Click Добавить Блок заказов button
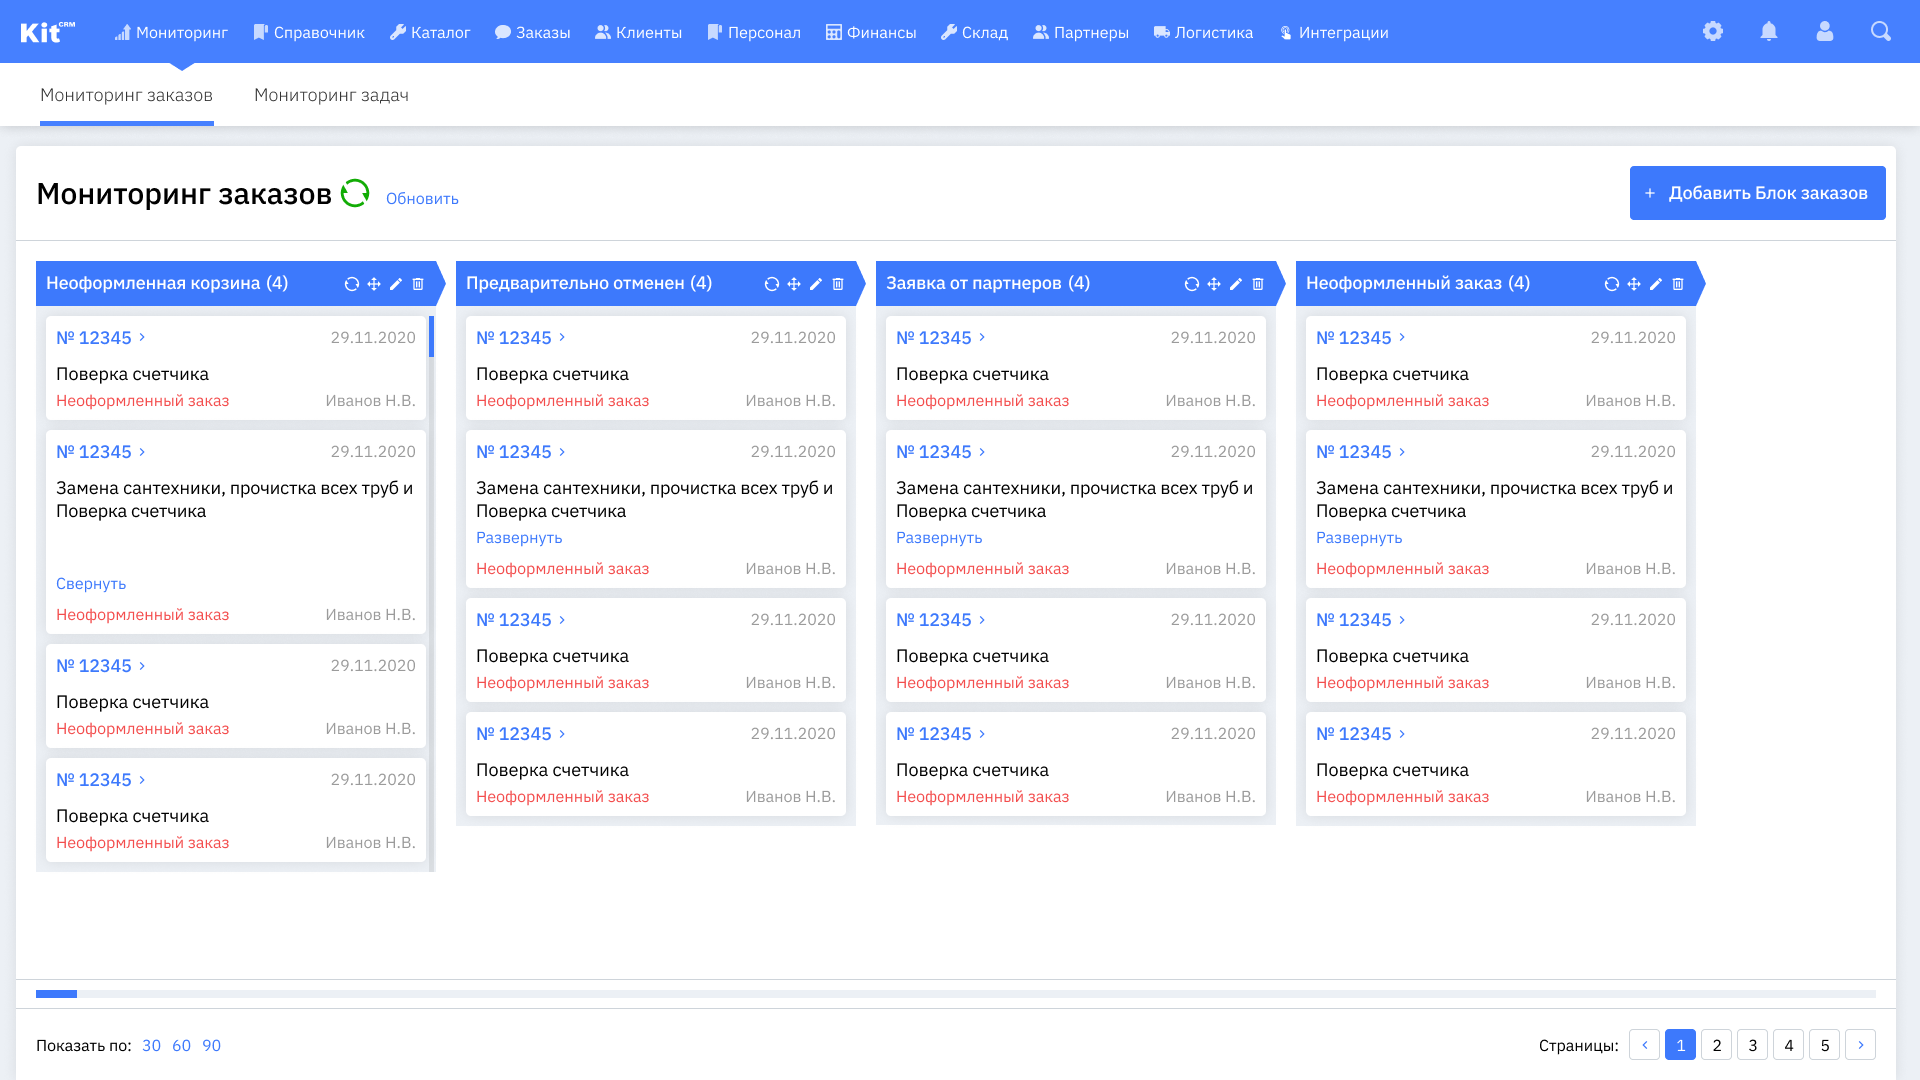Viewport: 1920px width, 1080px height. coord(1757,193)
